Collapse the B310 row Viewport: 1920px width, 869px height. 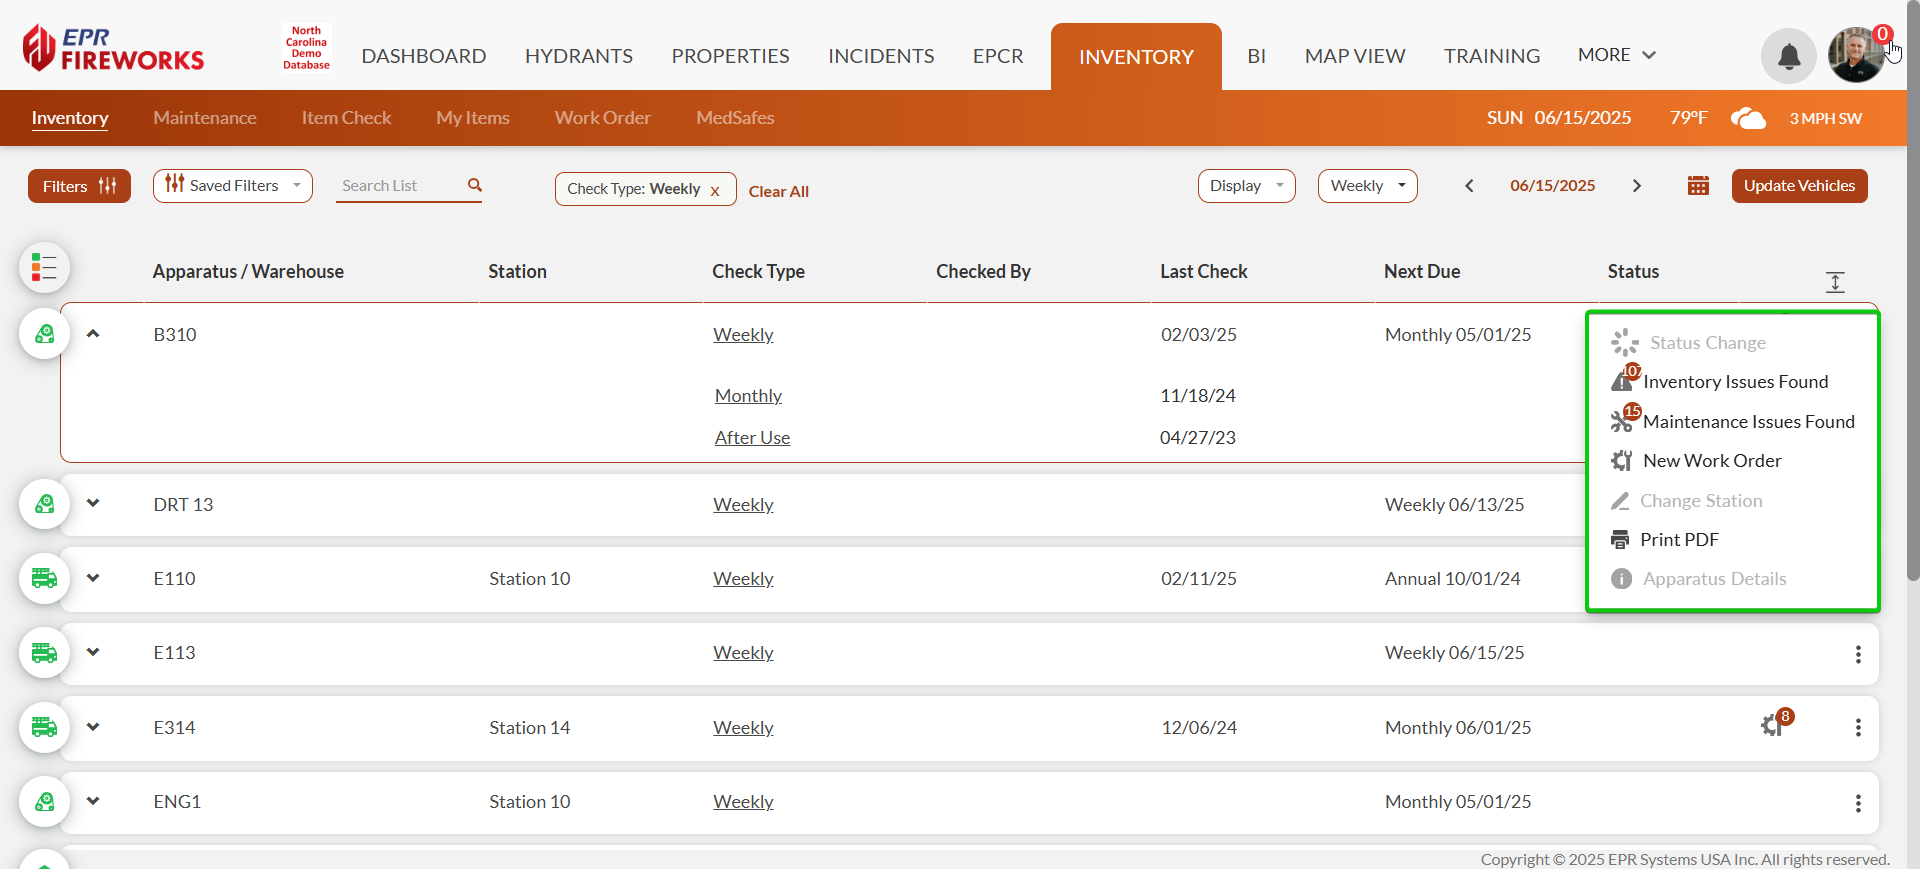pyautogui.click(x=93, y=334)
